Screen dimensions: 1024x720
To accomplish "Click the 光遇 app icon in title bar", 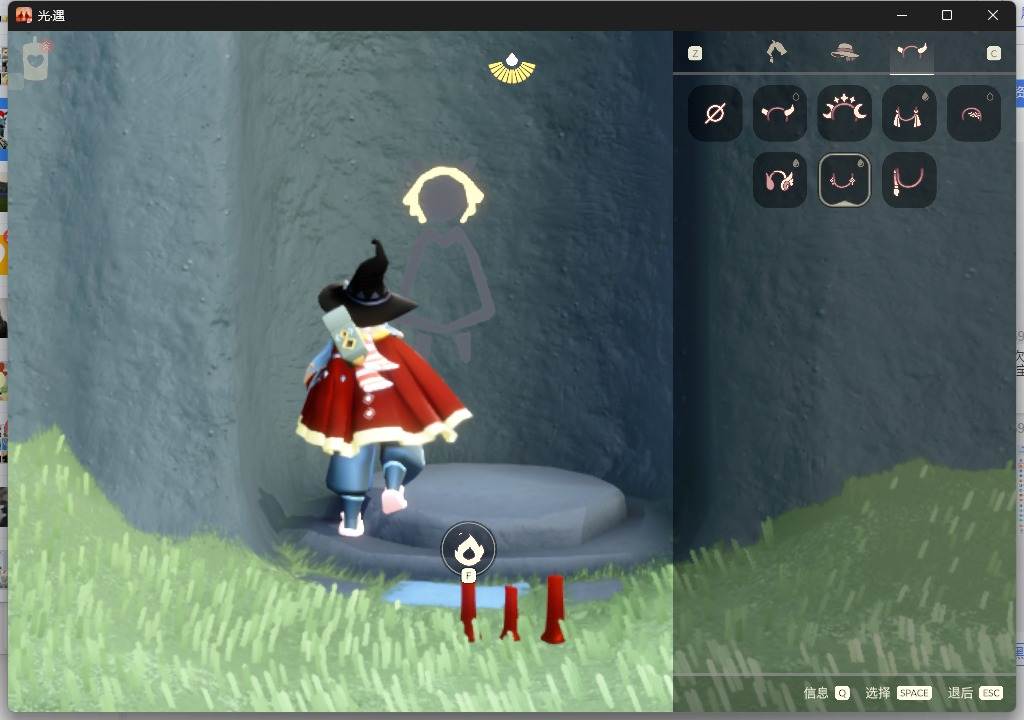I will point(24,15).
